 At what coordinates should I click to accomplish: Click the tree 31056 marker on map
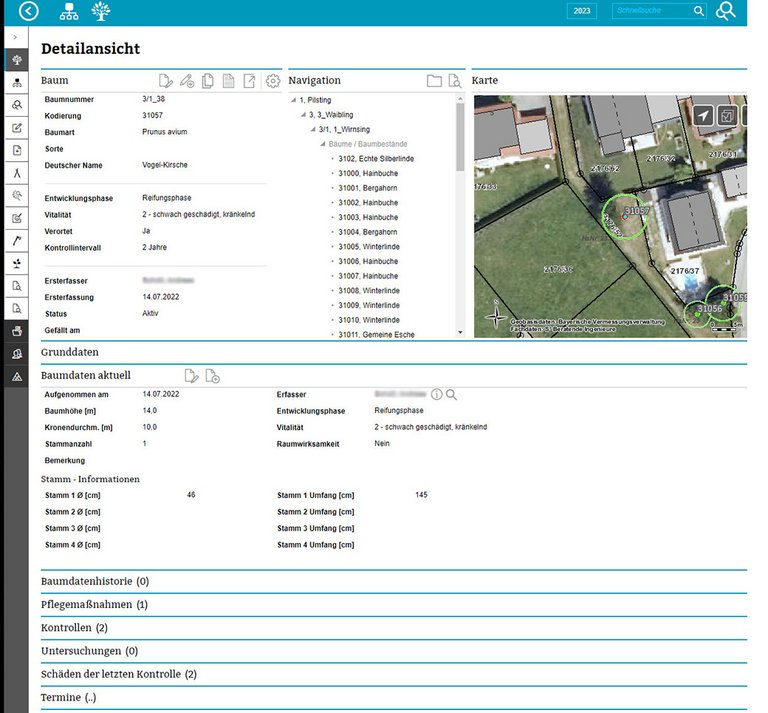click(697, 314)
